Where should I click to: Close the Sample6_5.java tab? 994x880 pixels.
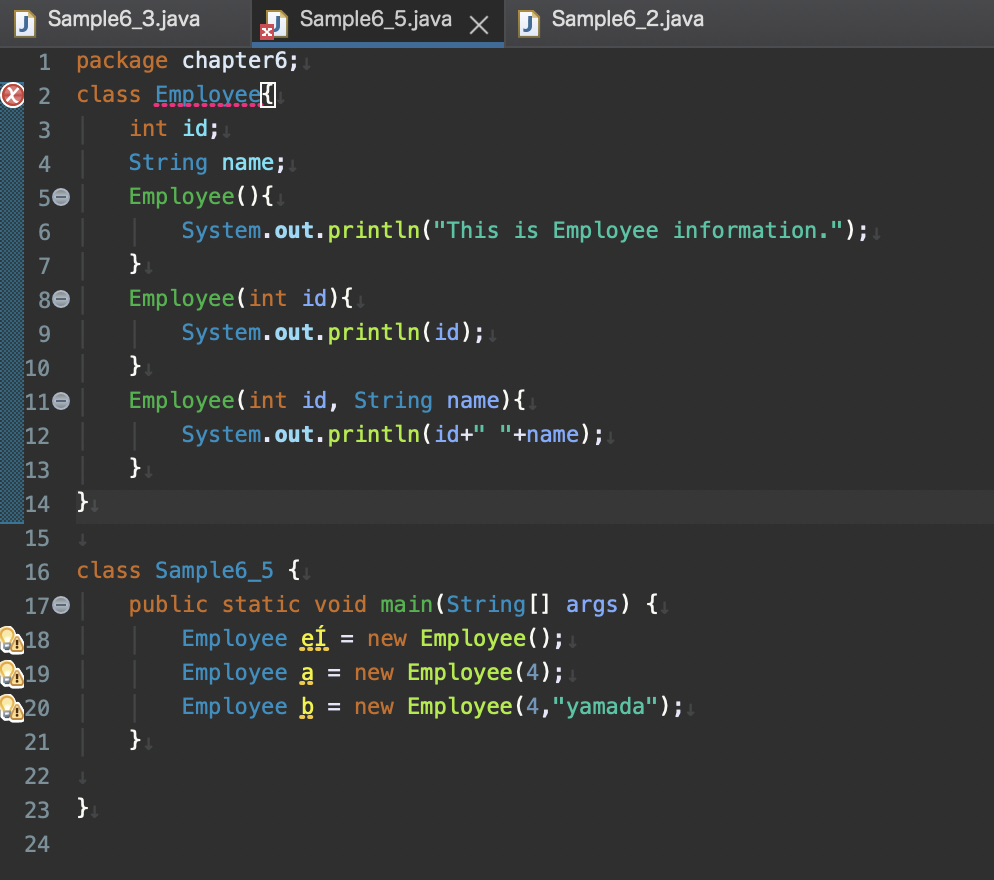[479, 26]
